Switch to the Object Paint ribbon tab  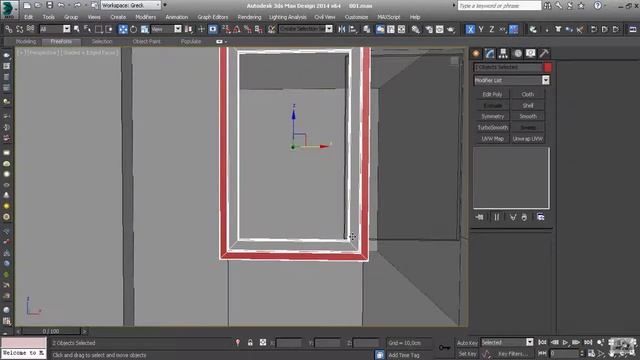[x=146, y=42]
